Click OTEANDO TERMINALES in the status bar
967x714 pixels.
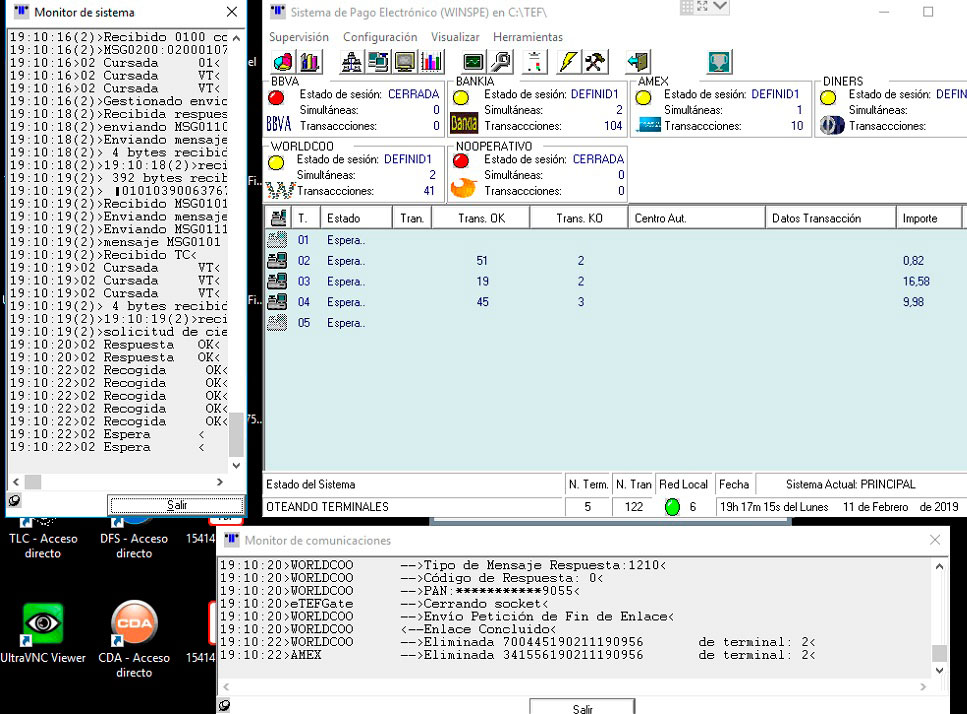(x=327, y=507)
